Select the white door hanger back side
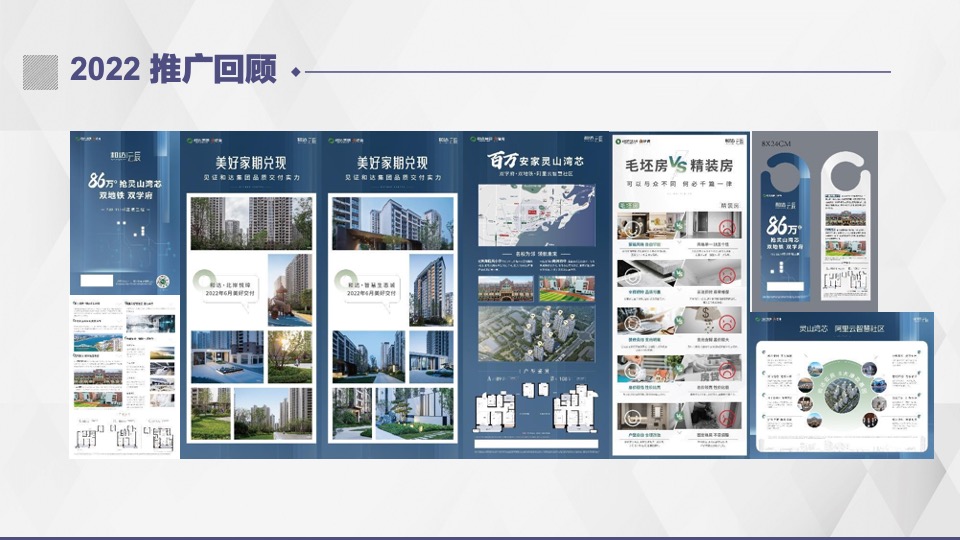Screen dimensions: 960x540 pos(846,227)
